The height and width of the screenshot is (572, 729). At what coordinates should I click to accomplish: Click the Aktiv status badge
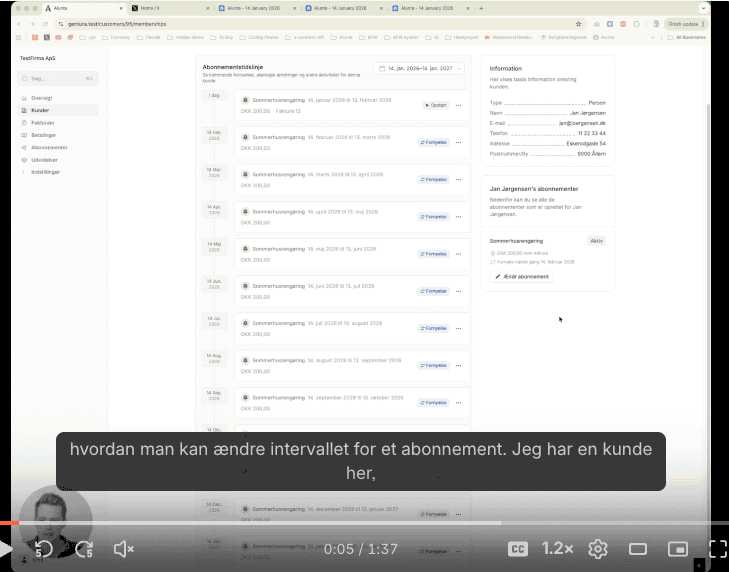point(596,241)
